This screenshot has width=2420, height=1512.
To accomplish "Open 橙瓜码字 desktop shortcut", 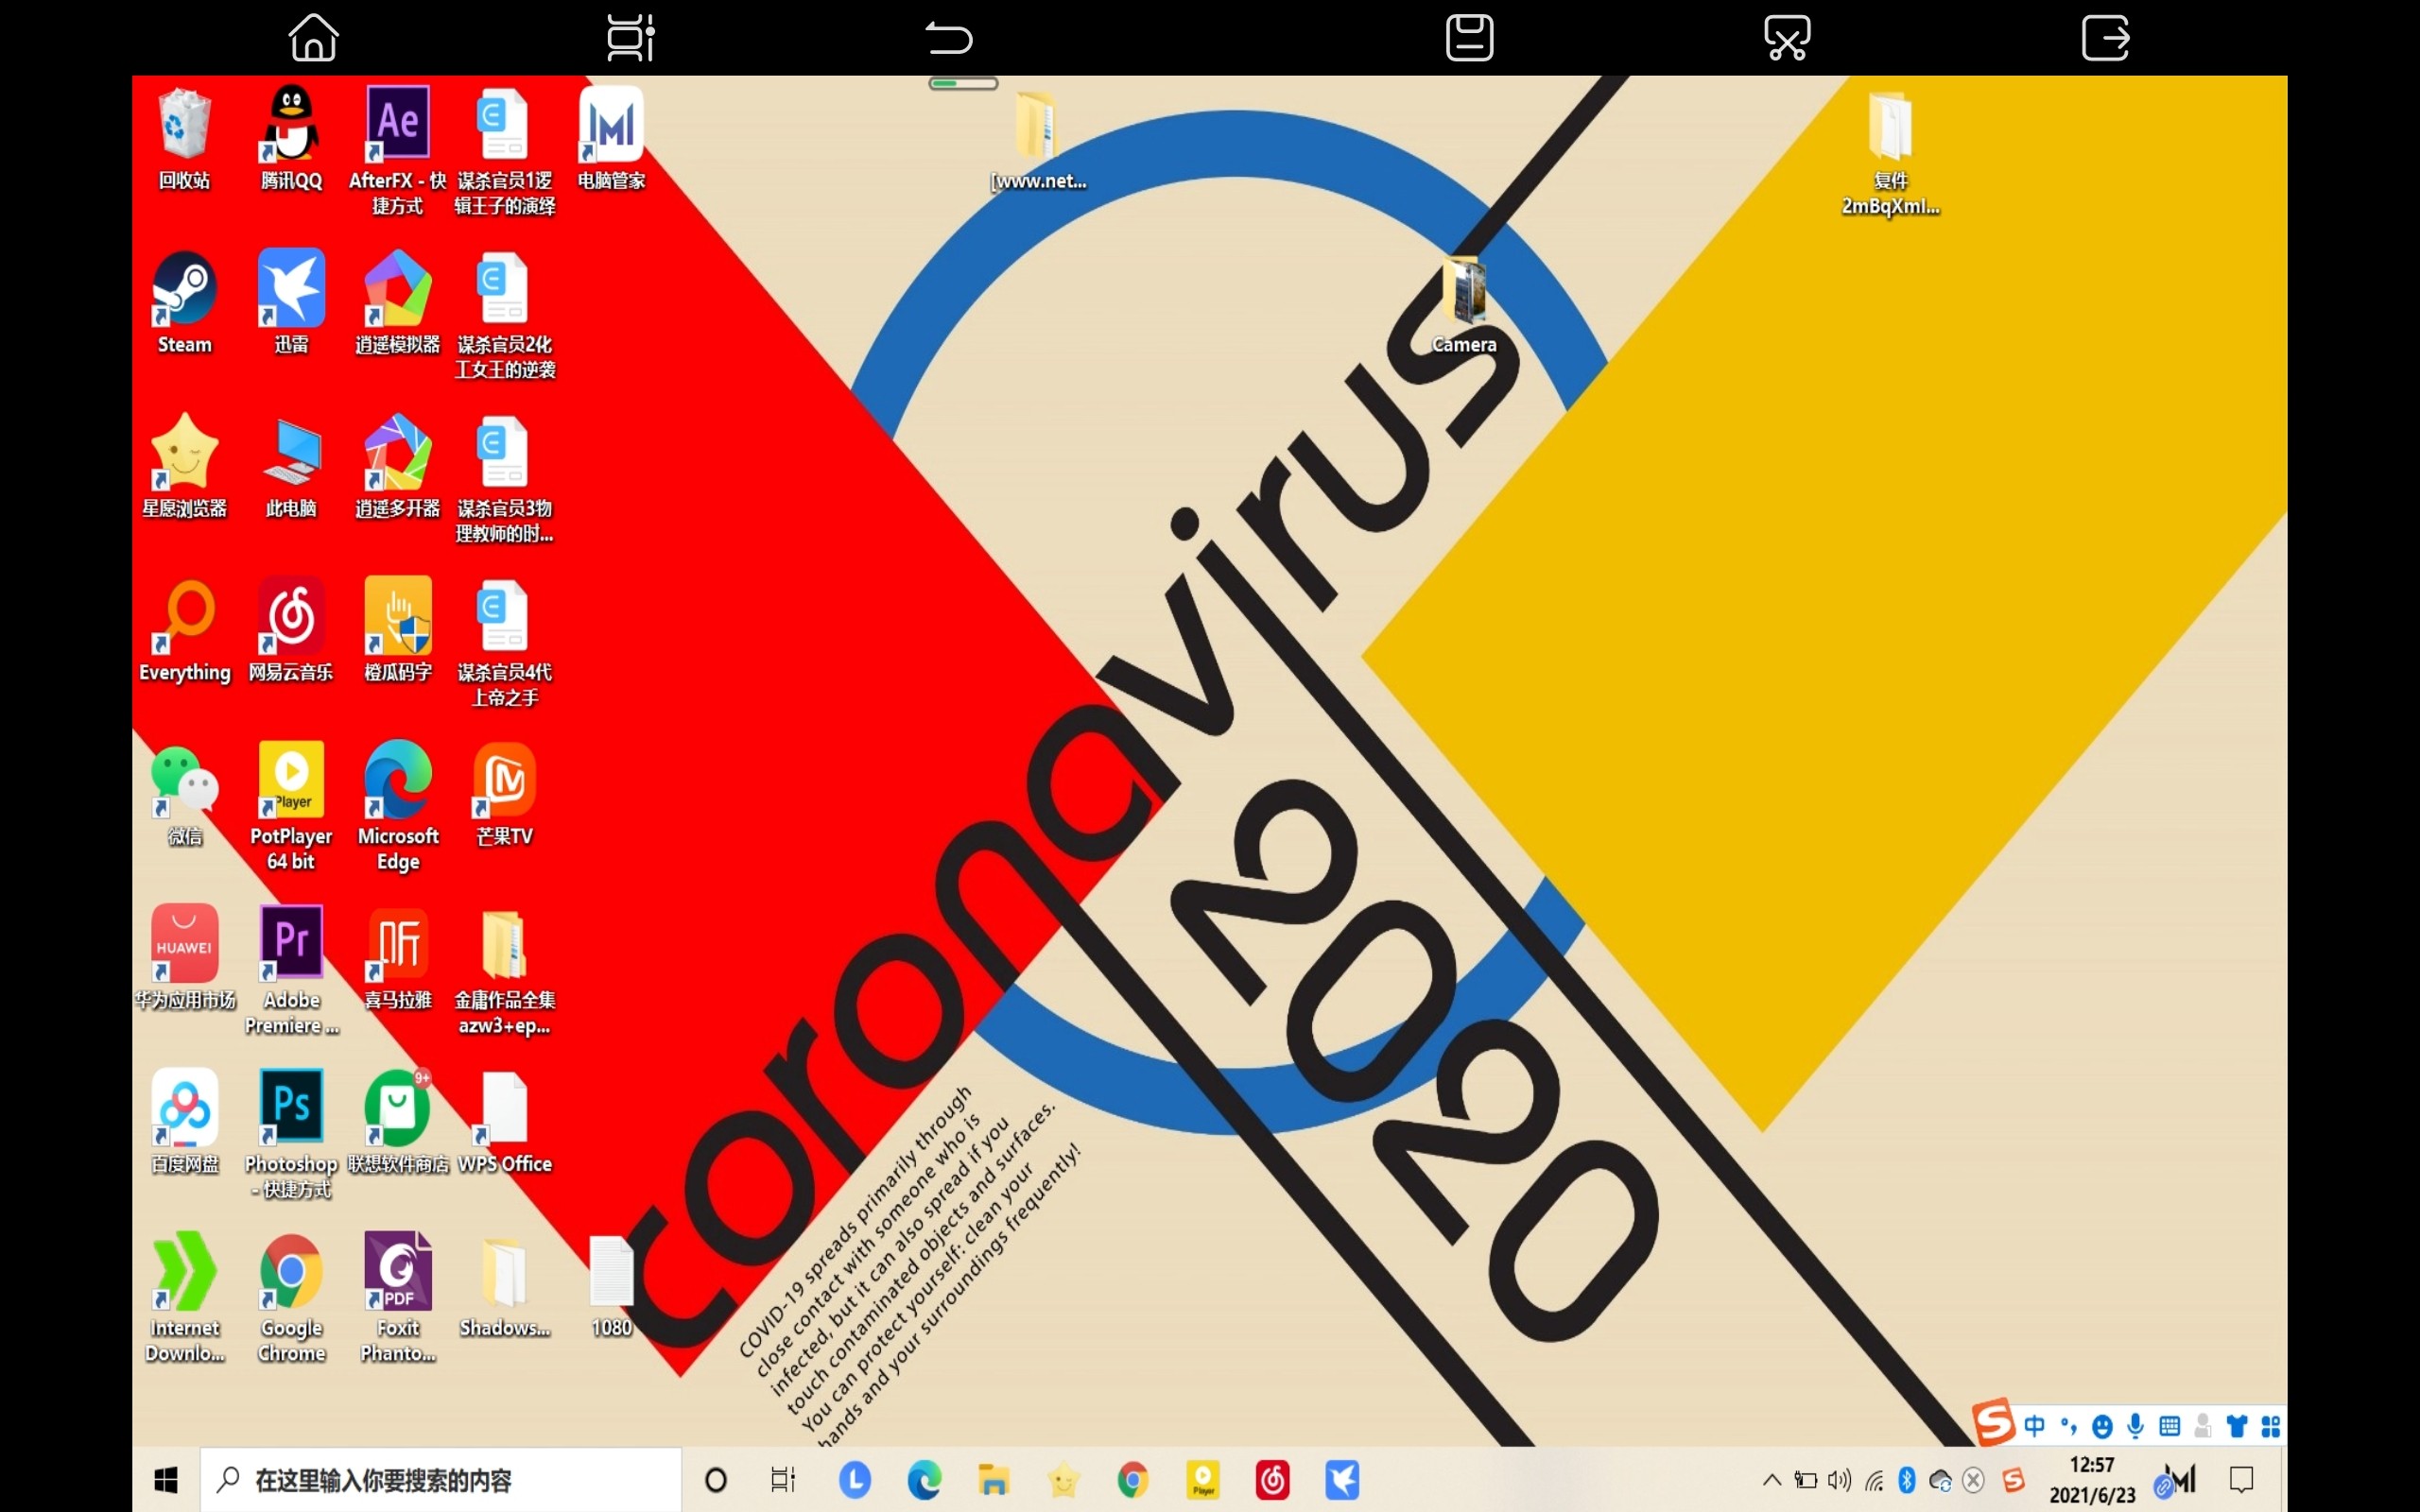I will [x=397, y=616].
